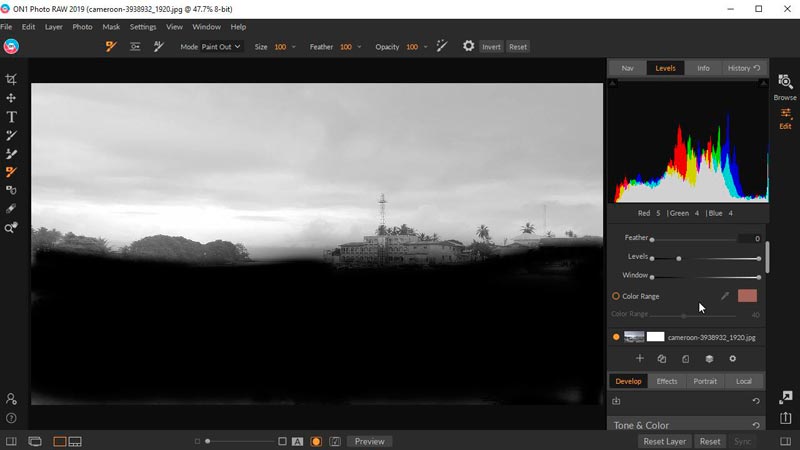Click the Invert mask button
Image resolution: width=800 pixels, height=450 pixels.
point(491,47)
